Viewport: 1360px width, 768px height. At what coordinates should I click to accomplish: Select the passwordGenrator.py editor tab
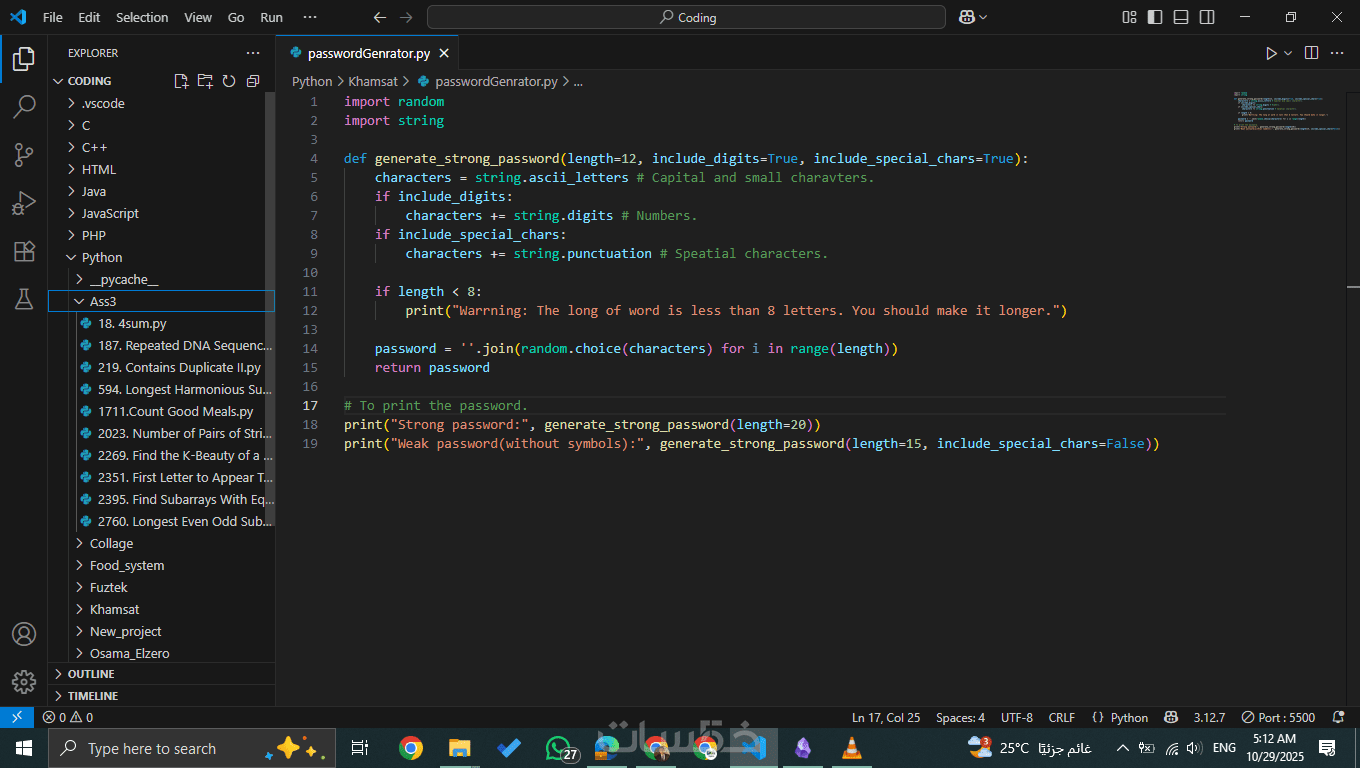367,54
